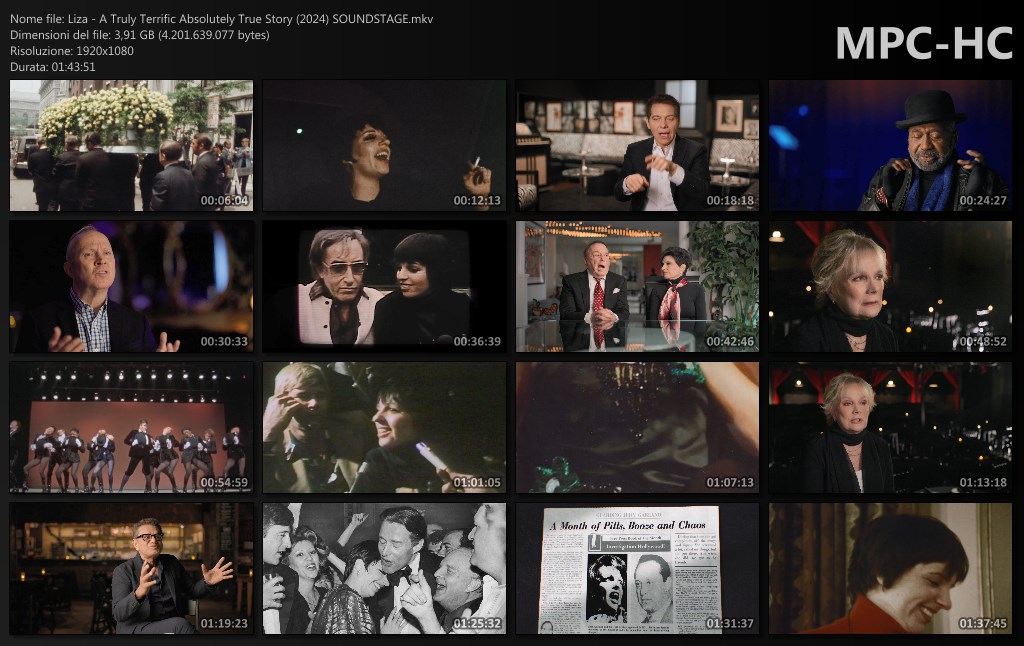This screenshot has width=1024, height=646.
Task: Open the 00:42:46 interview thumbnail
Action: click(x=637, y=287)
